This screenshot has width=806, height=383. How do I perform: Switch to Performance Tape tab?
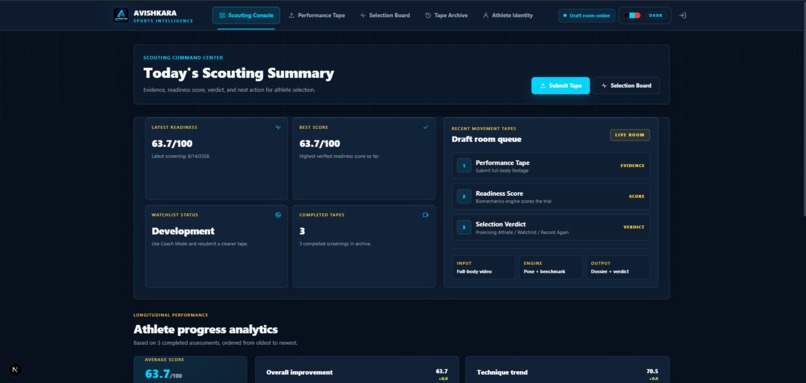317,15
